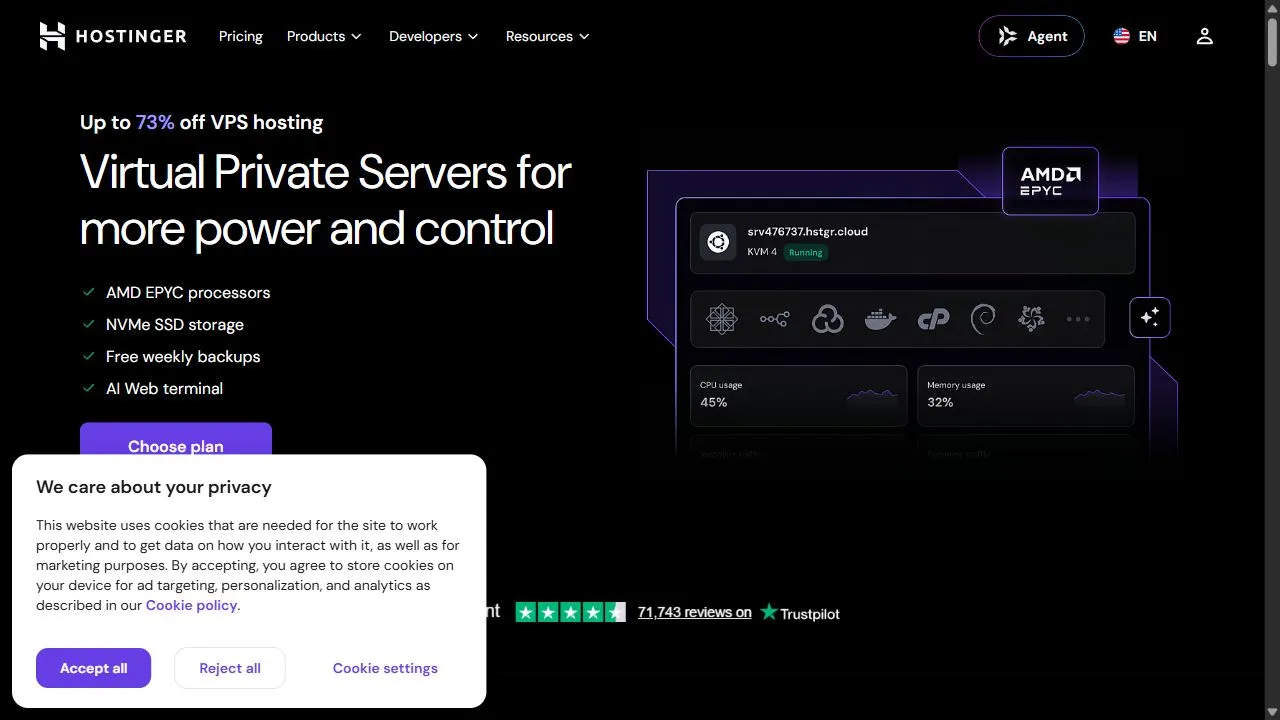Image resolution: width=1280 pixels, height=720 pixels.
Task: Click the Debian swirl icon
Action: [x=983, y=319]
